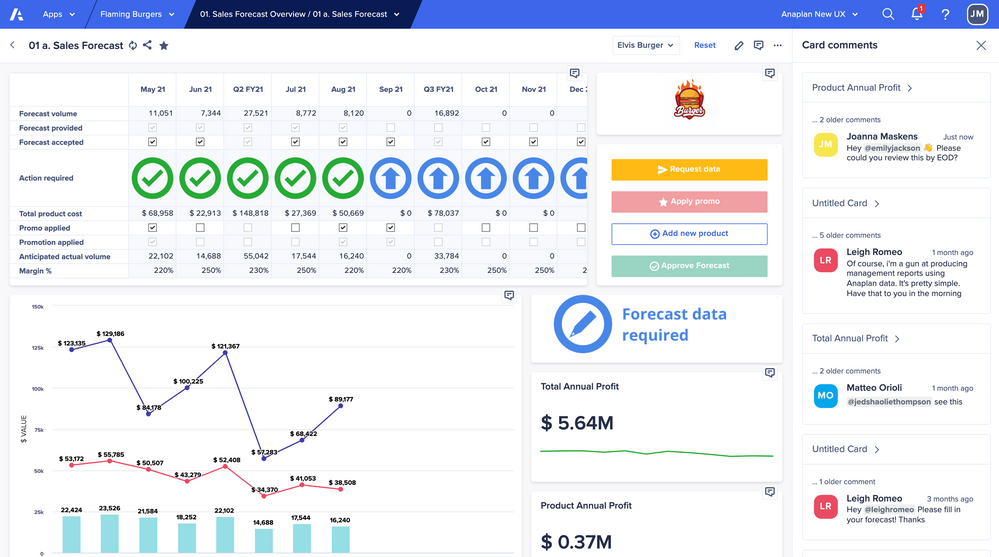Uncheck Forecast accepted for May 21

pos(153,142)
